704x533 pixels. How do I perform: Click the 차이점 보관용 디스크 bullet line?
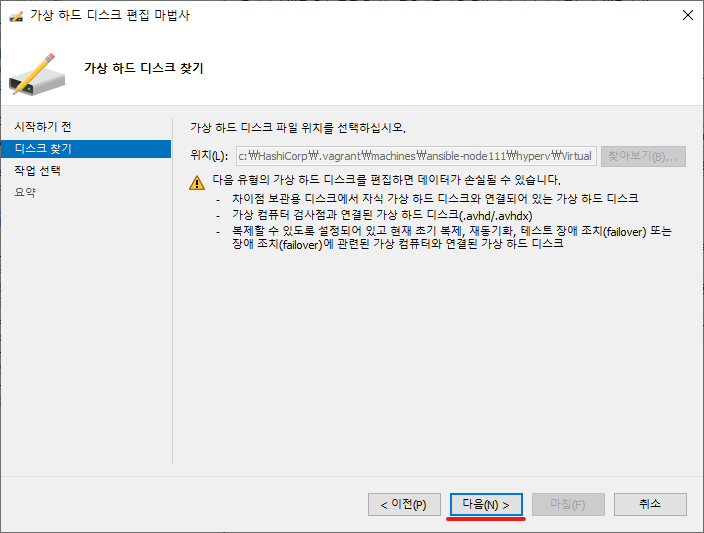(x=435, y=198)
